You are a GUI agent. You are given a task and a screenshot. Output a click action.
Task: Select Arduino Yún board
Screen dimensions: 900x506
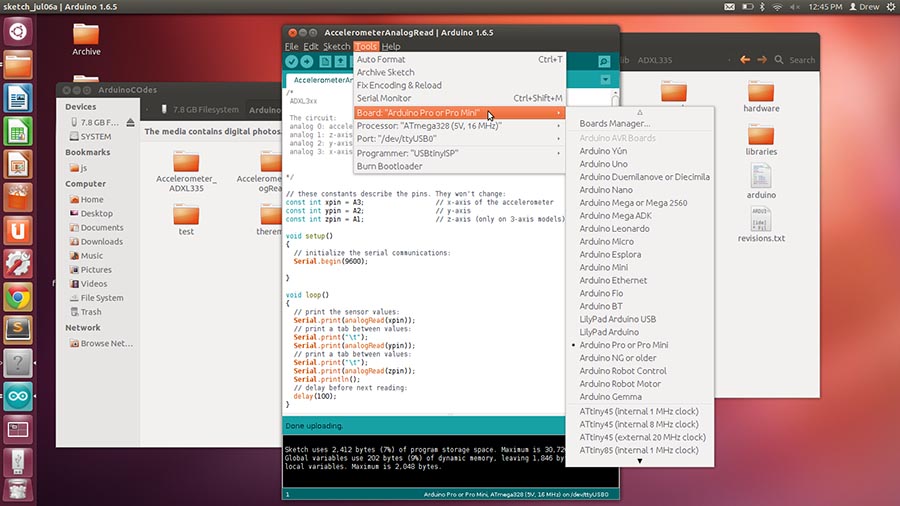coord(603,151)
